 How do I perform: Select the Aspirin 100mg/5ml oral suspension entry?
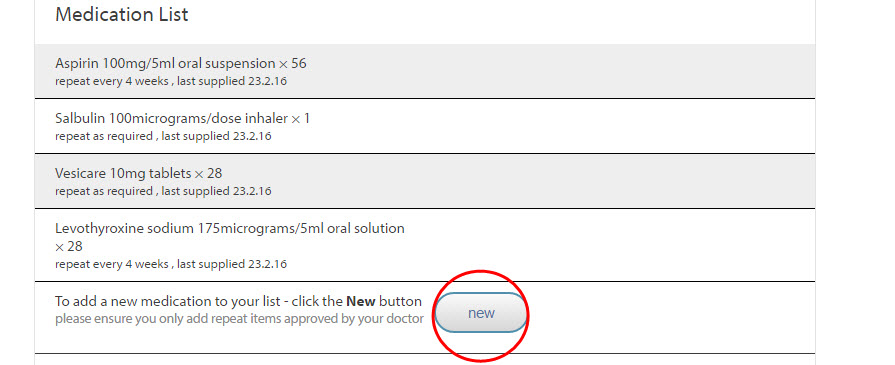[425, 71]
